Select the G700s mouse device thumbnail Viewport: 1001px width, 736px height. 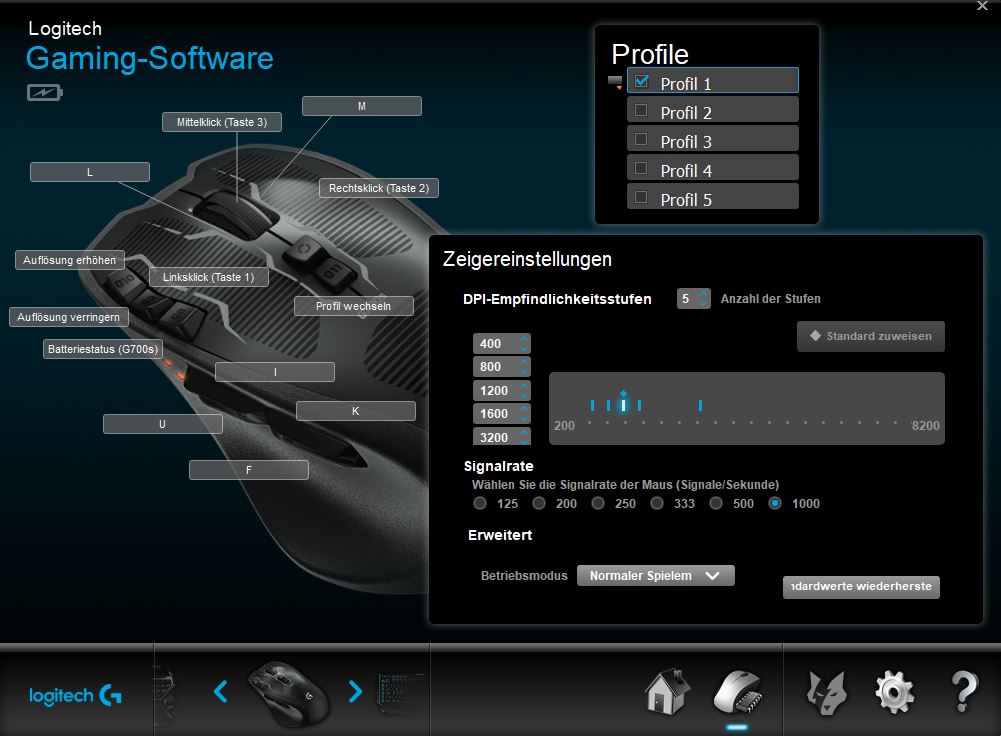(289, 693)
